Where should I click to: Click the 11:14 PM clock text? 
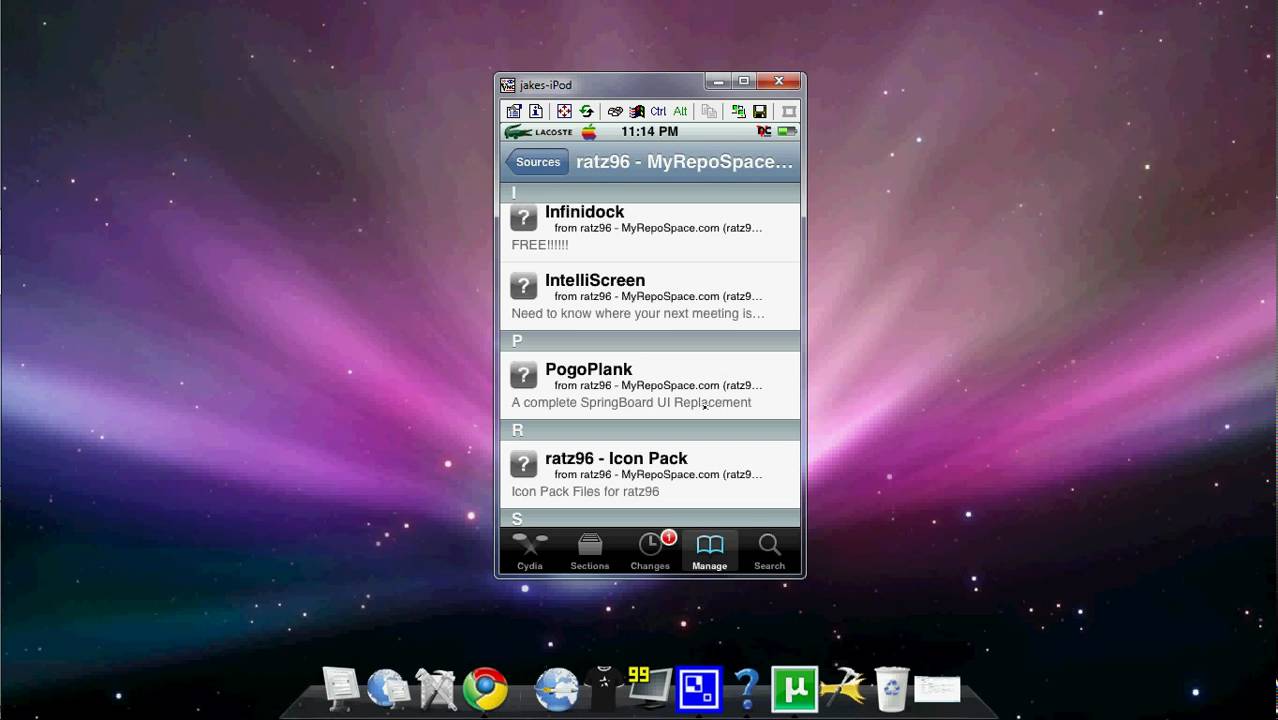(650, 132)
